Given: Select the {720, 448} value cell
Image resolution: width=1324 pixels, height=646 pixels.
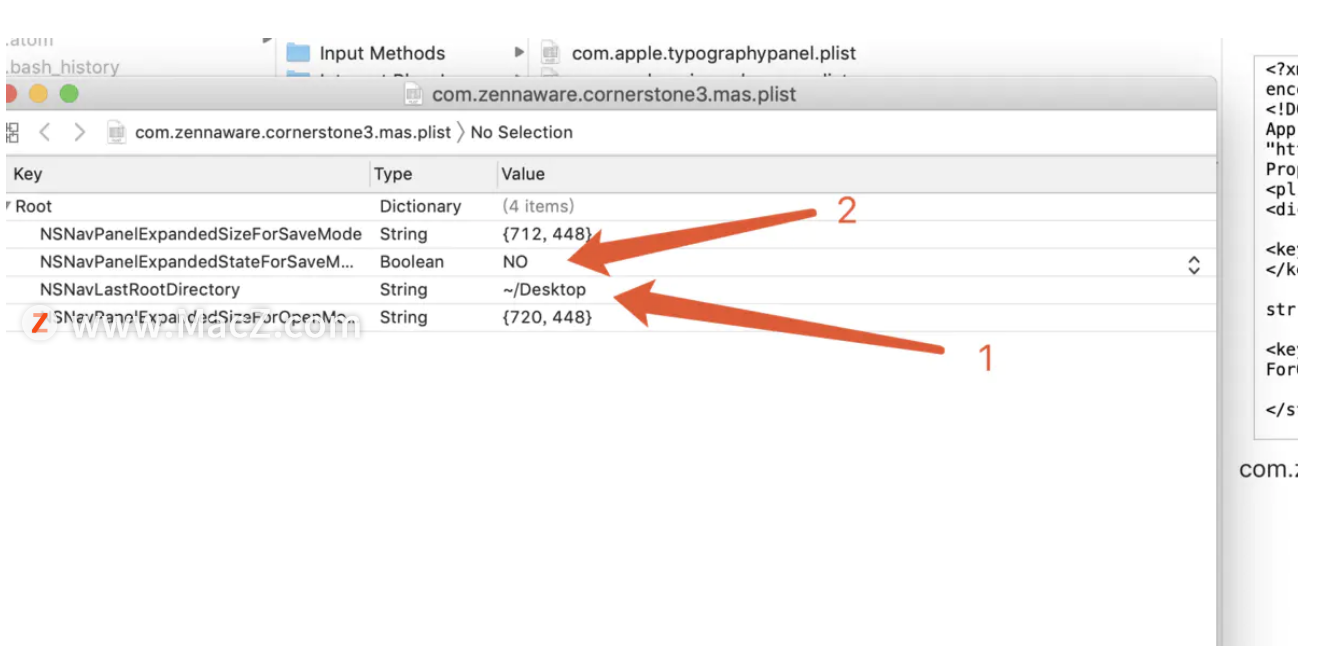Looking at the screenshot, I should (x=547, y=318).
